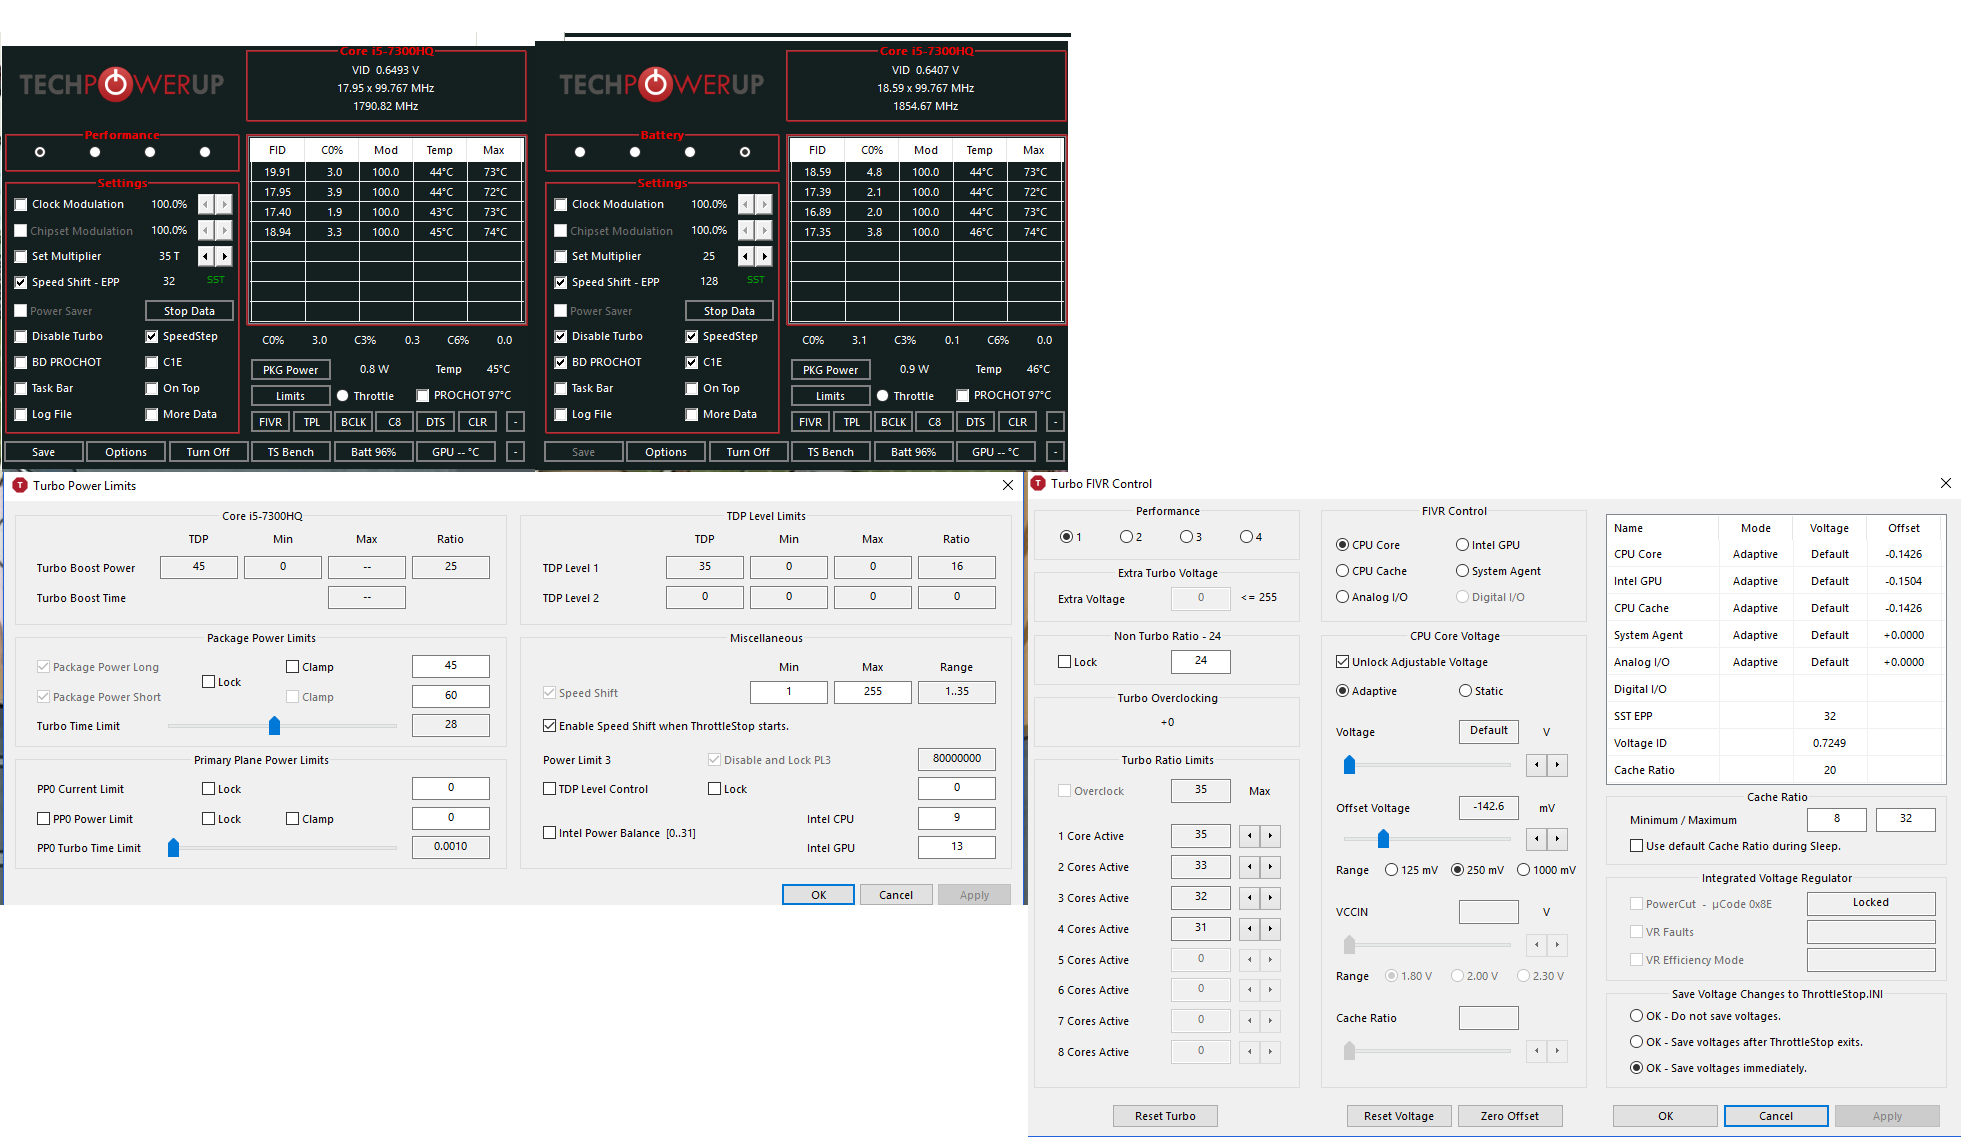The height and width of the screenshot is (1146, 1966).
Task: Select the CPU Cache radio option
Action: coord(1343,571)
